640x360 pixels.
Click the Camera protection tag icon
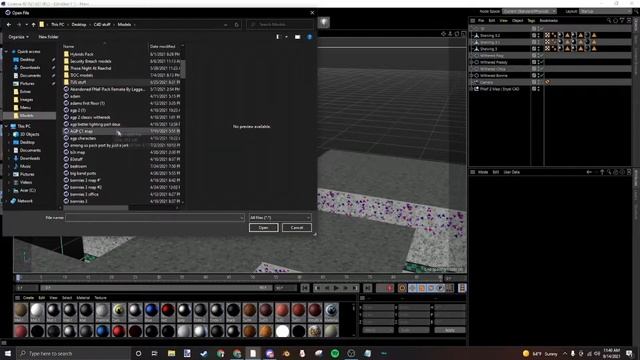point(547,82)
